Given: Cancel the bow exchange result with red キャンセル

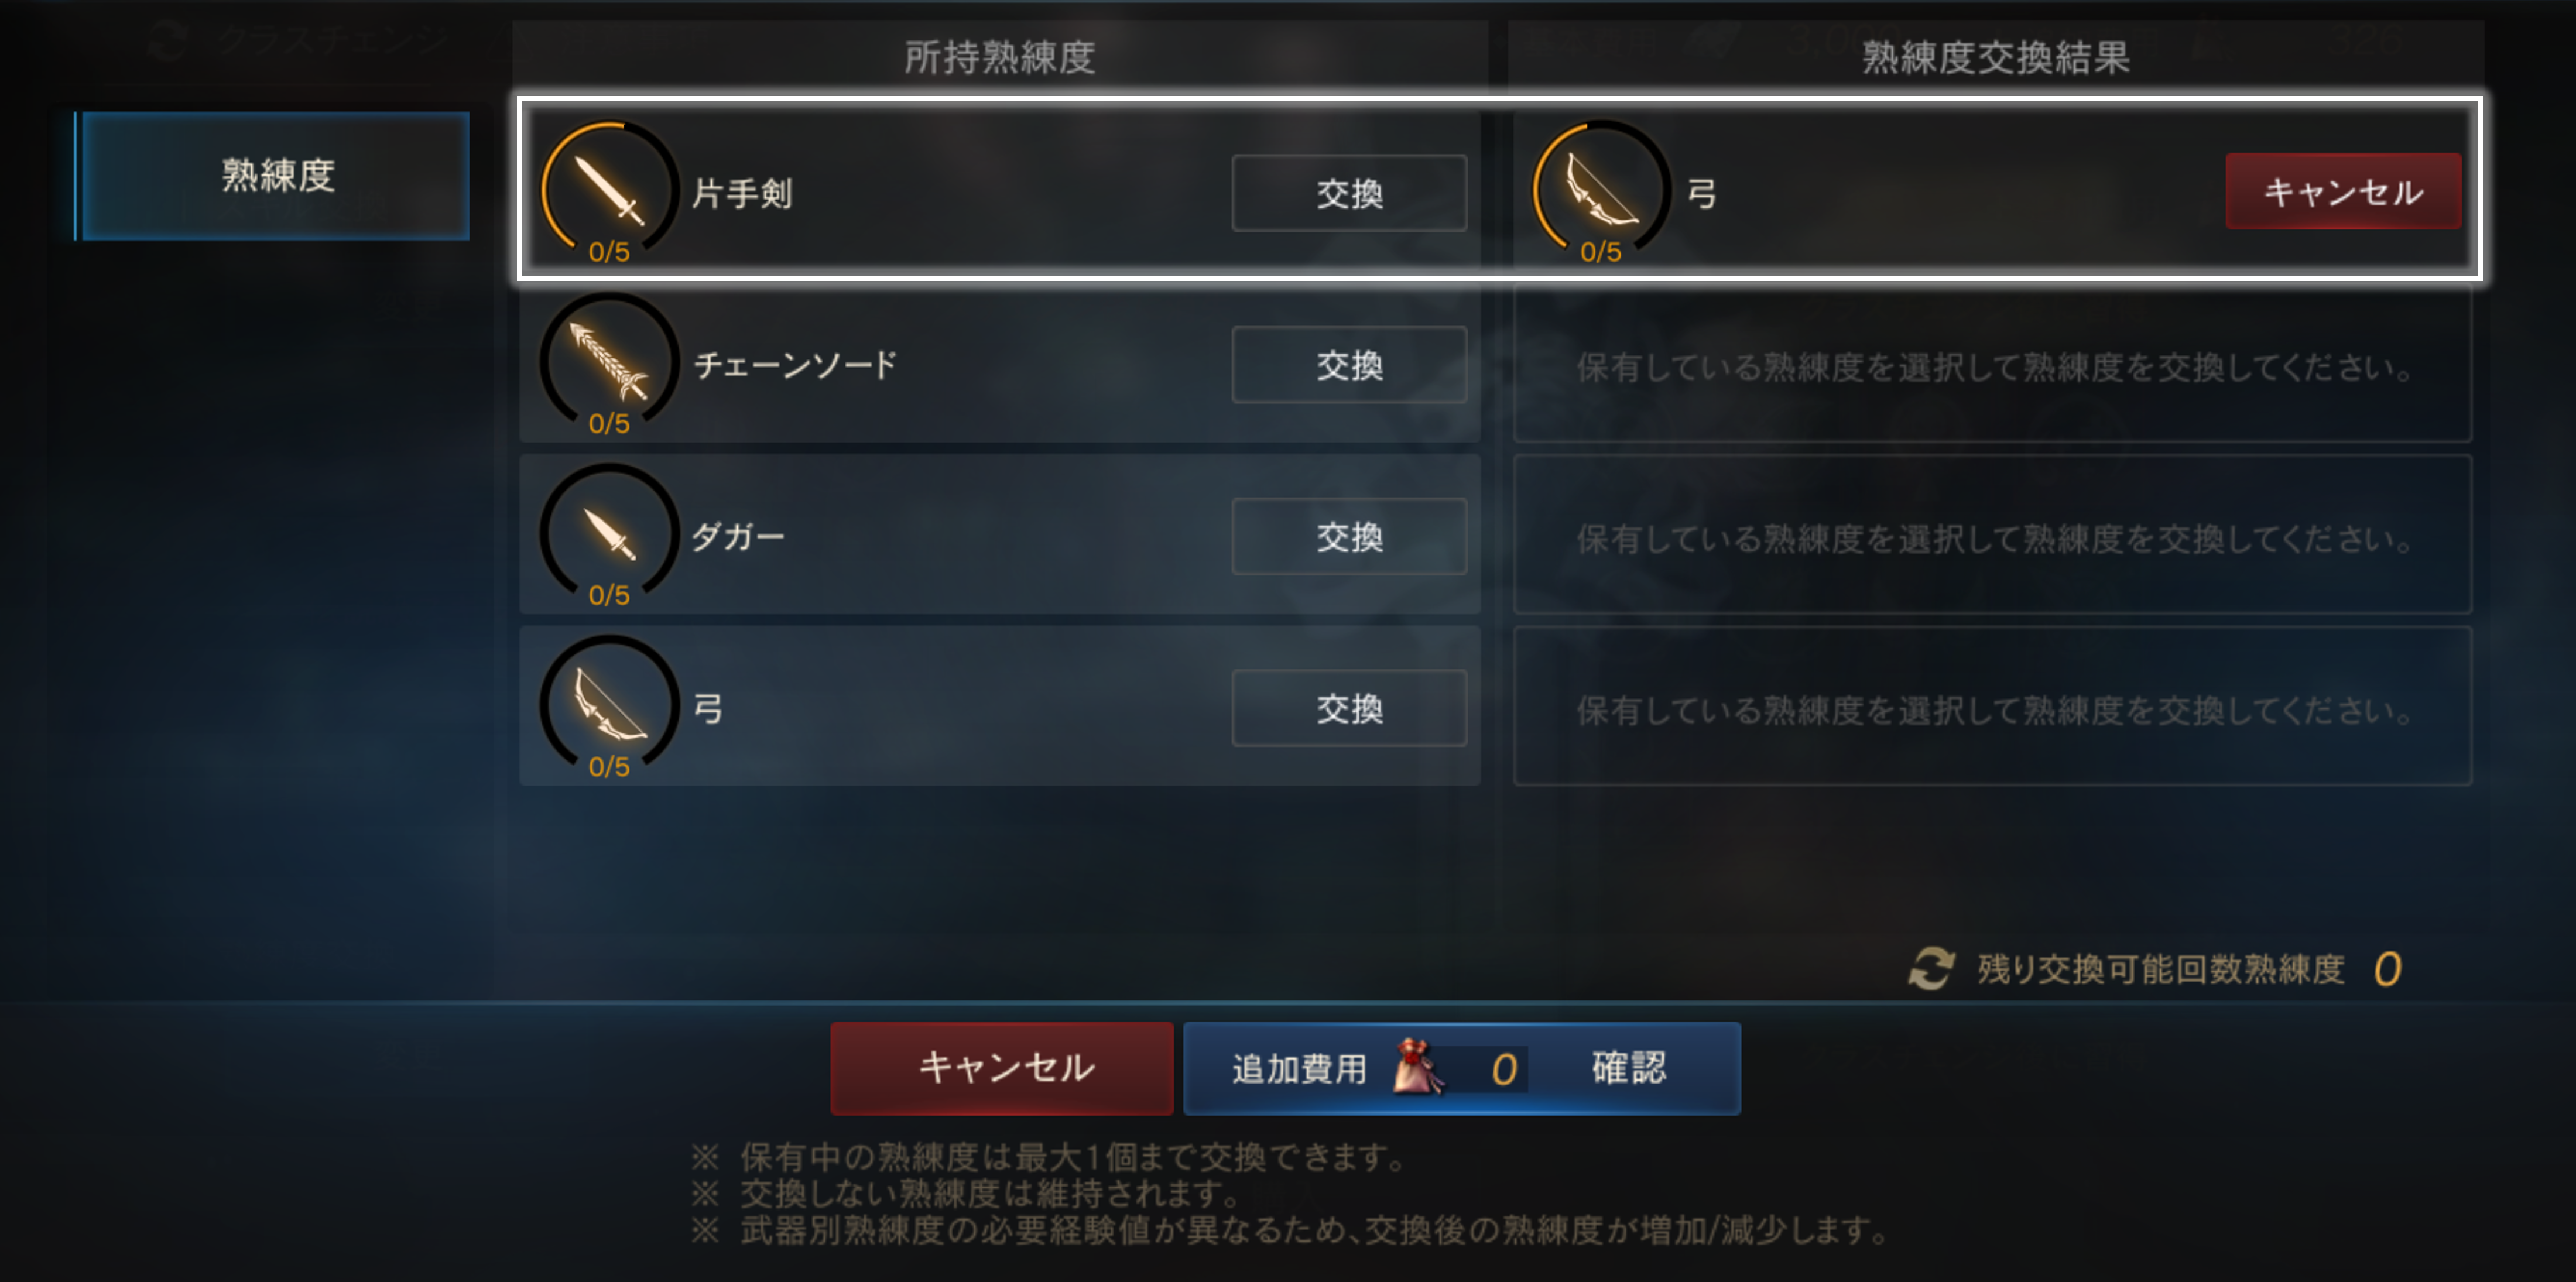Looking at the screenshot, I should click(2343, 192).
